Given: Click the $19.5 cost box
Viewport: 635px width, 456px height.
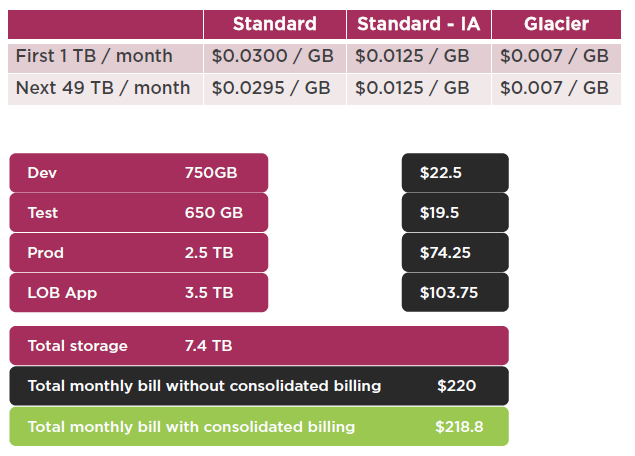Looking at the screenshot, I should point(455,212).
